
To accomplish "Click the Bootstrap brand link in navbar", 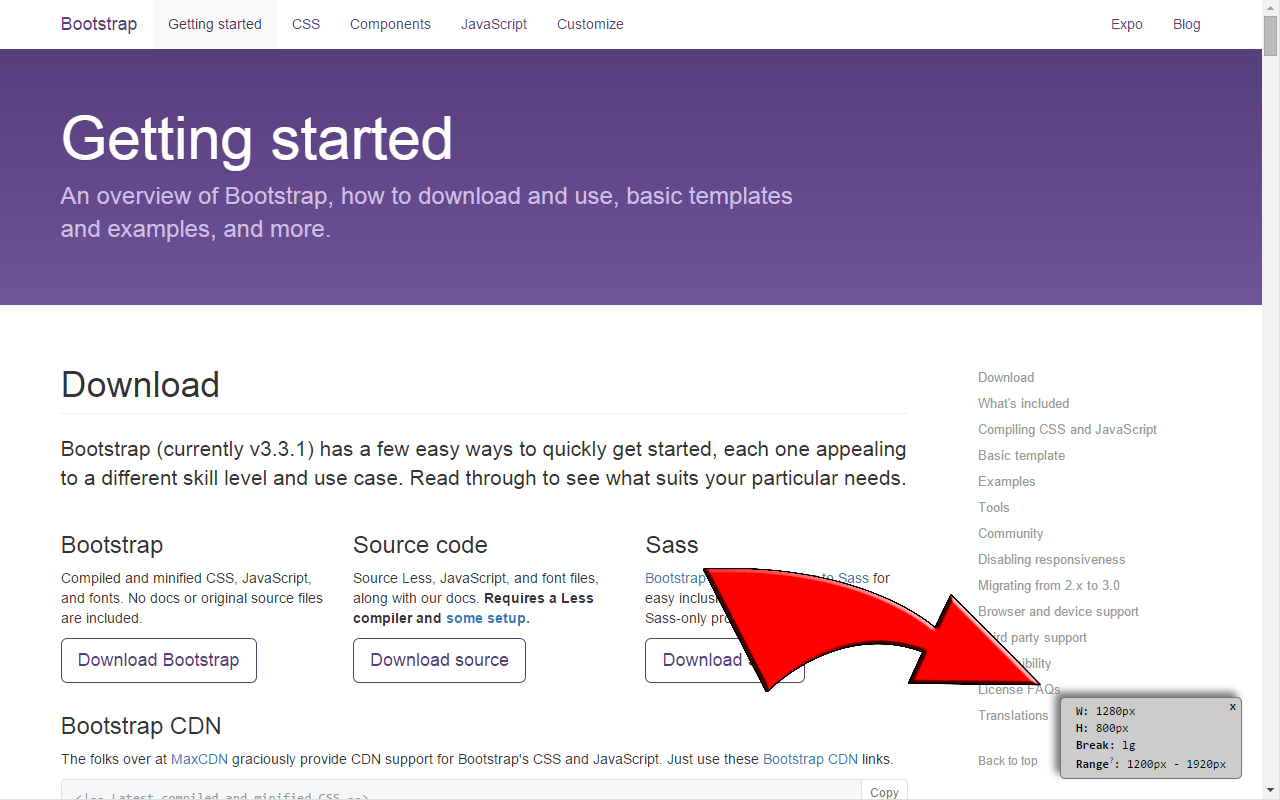I will 99,24.
